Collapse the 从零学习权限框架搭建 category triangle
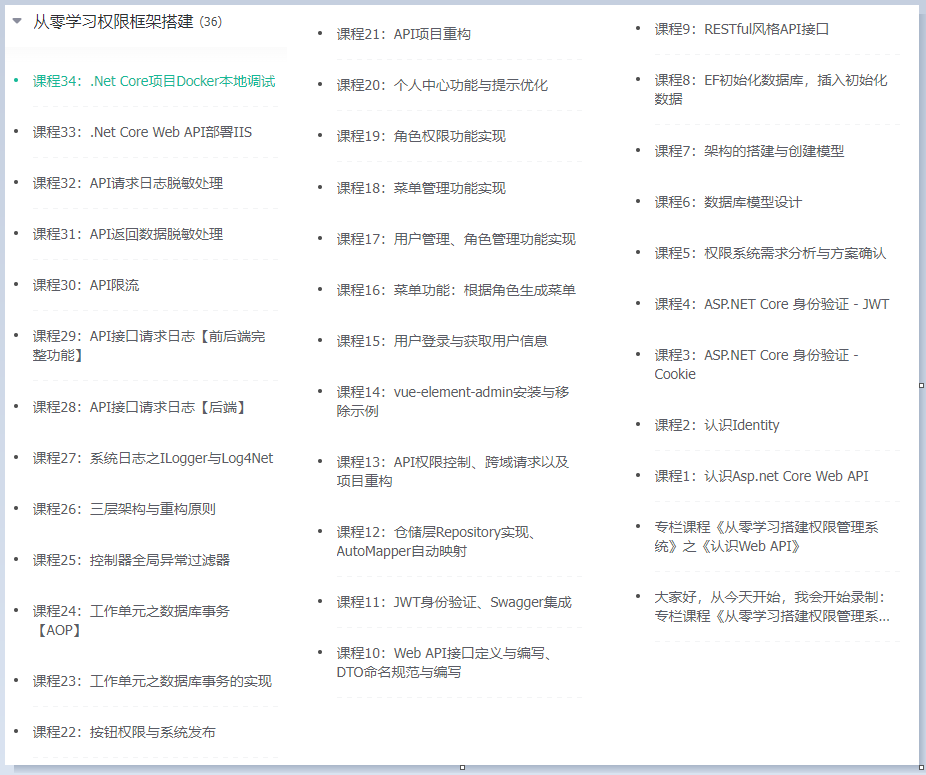This screenshot has width=926, height=775. click(x=17, y=21)
